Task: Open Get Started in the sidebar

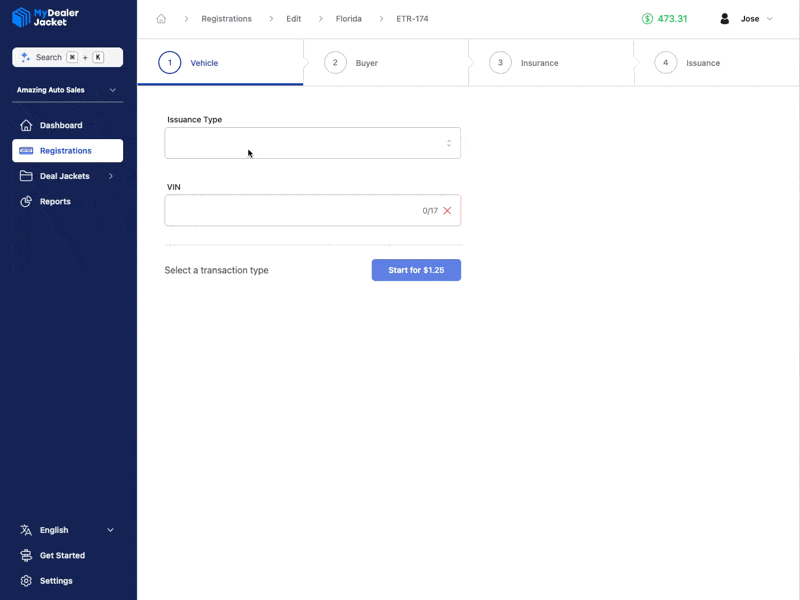Action: click(62, 555)
